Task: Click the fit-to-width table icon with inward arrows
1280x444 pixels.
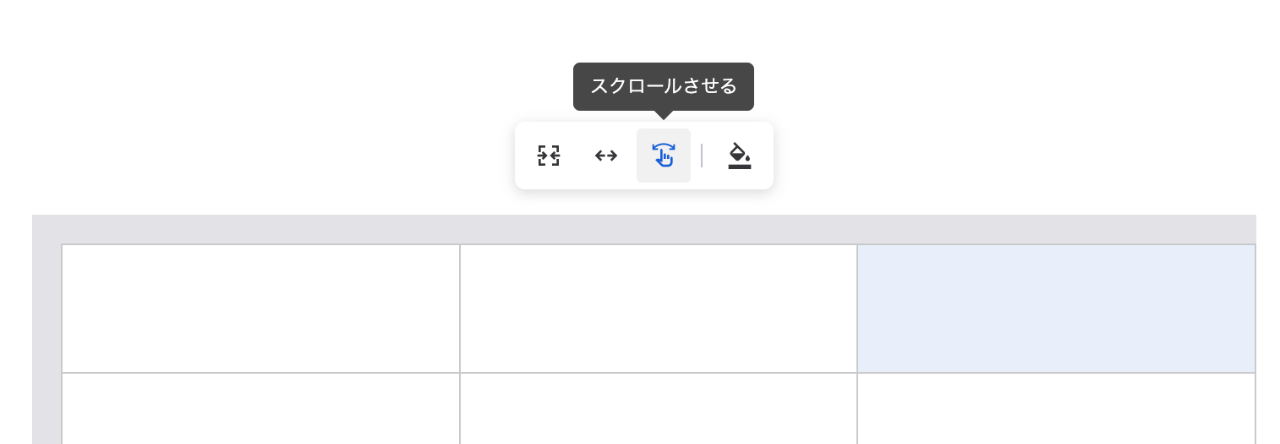Action: (549, 156)
